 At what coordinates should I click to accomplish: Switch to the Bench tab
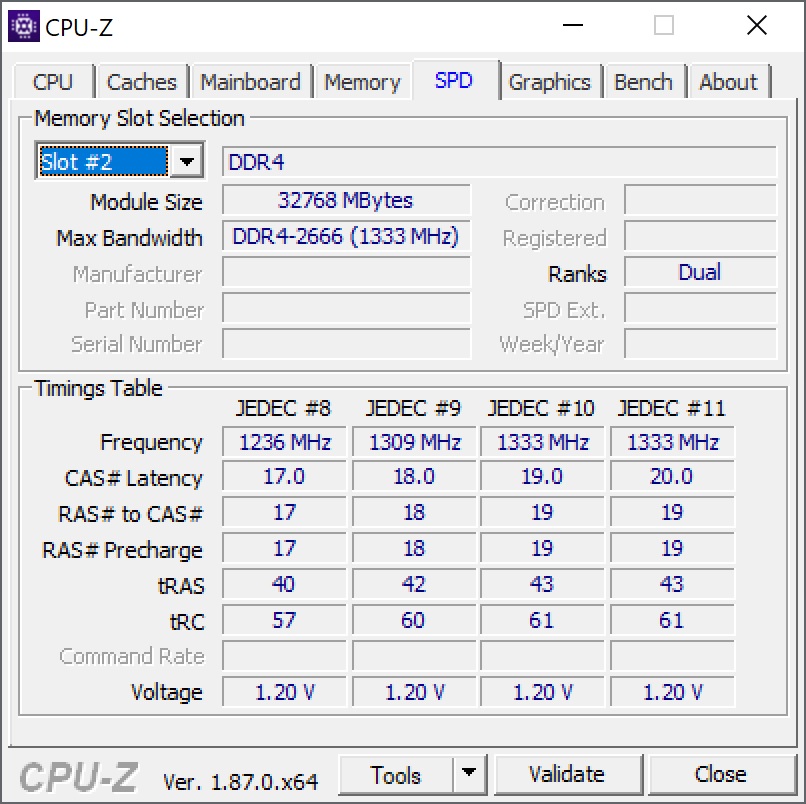[644, 82]
